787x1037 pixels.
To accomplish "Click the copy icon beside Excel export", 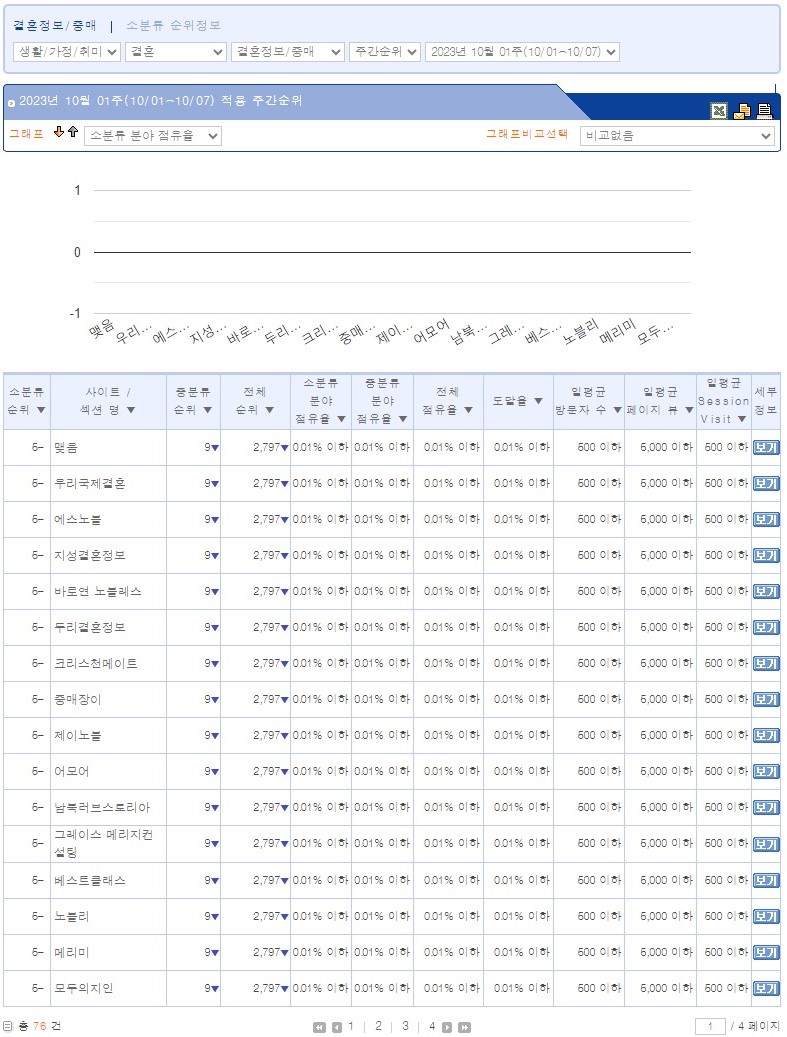I will [742, 111].
